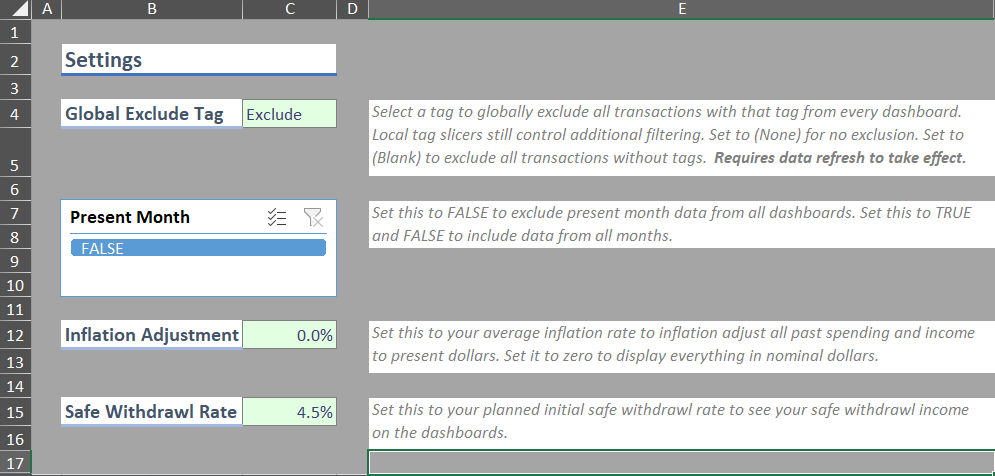The height and width of the screenshot is (476, 995).
Task: Select the Inflation Adjustment 0.0% cell
Action: pos(289,334)
